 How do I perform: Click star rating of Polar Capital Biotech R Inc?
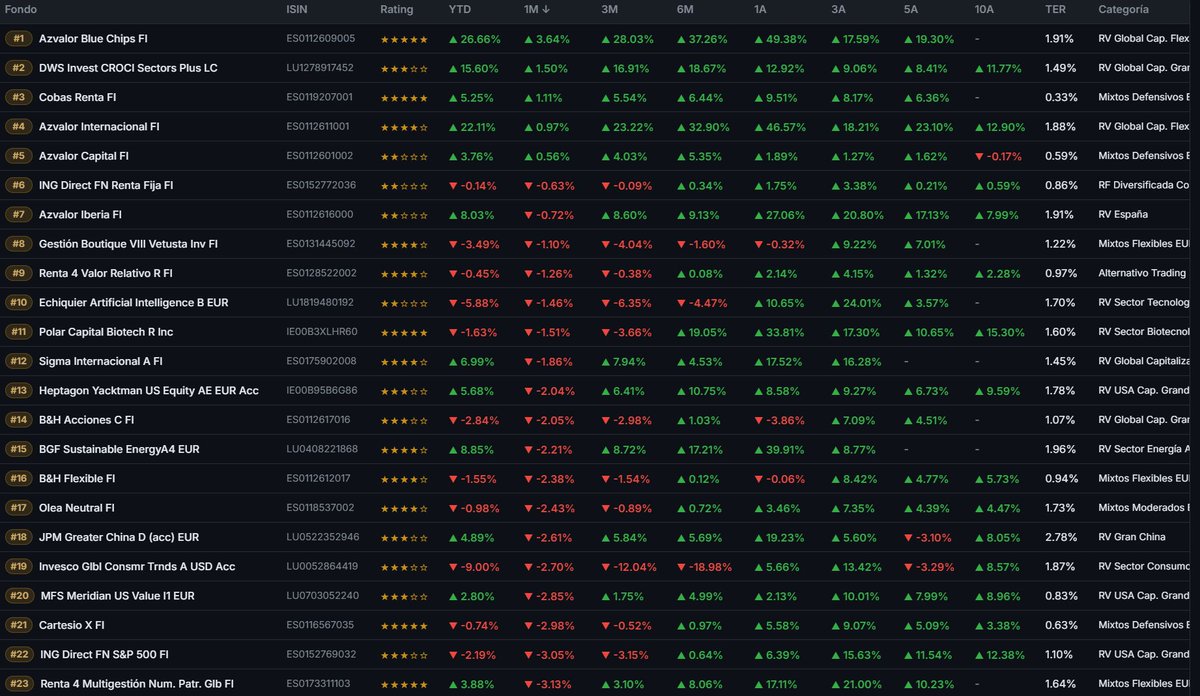(x=404, y=332)
